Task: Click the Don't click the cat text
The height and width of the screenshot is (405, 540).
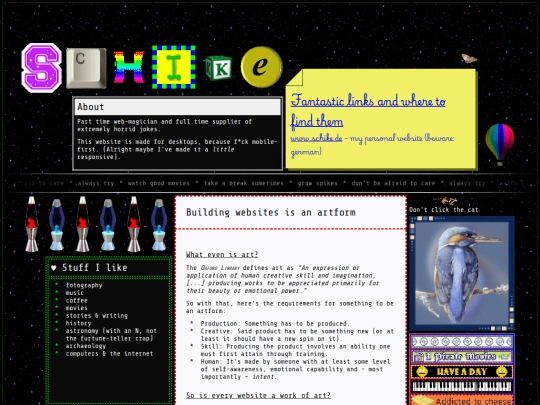Action: [444, 210]
